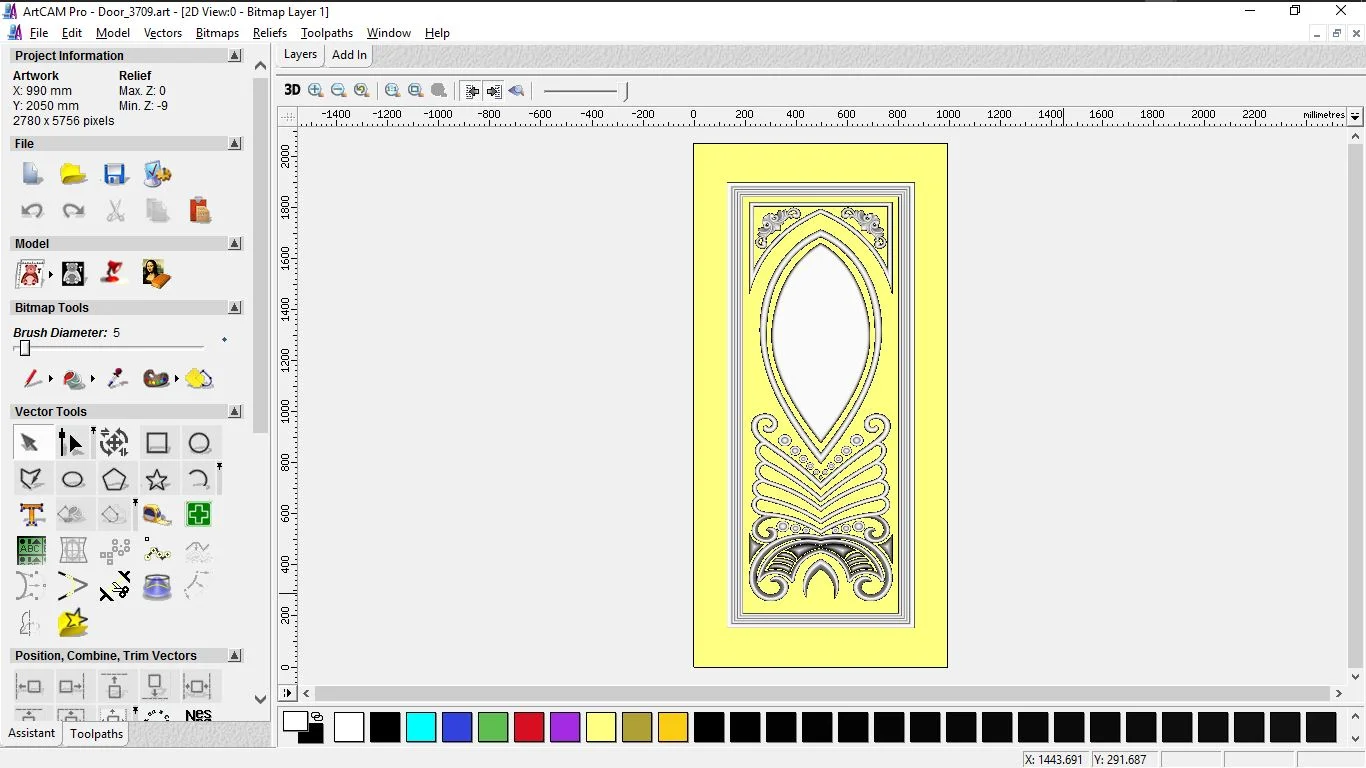Open the Layers tab

[300, 55]
